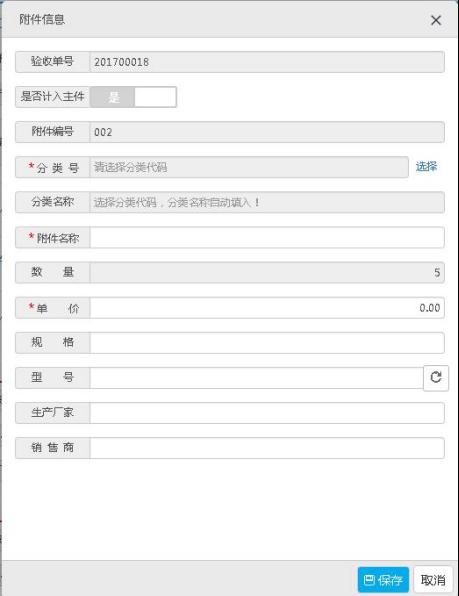Click the 生产厂家 input field
The image size is (459, 596).
tap(267, 413)
